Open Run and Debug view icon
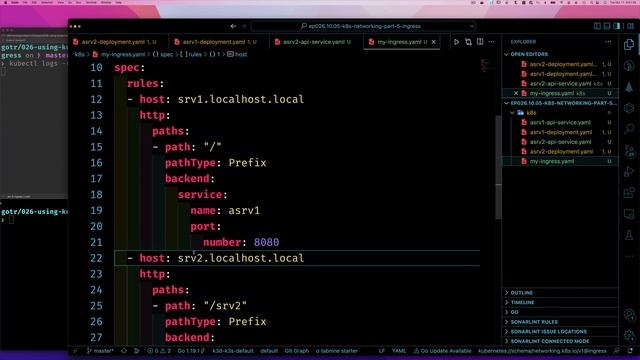640x360 pixels. [x=629, y=171]
